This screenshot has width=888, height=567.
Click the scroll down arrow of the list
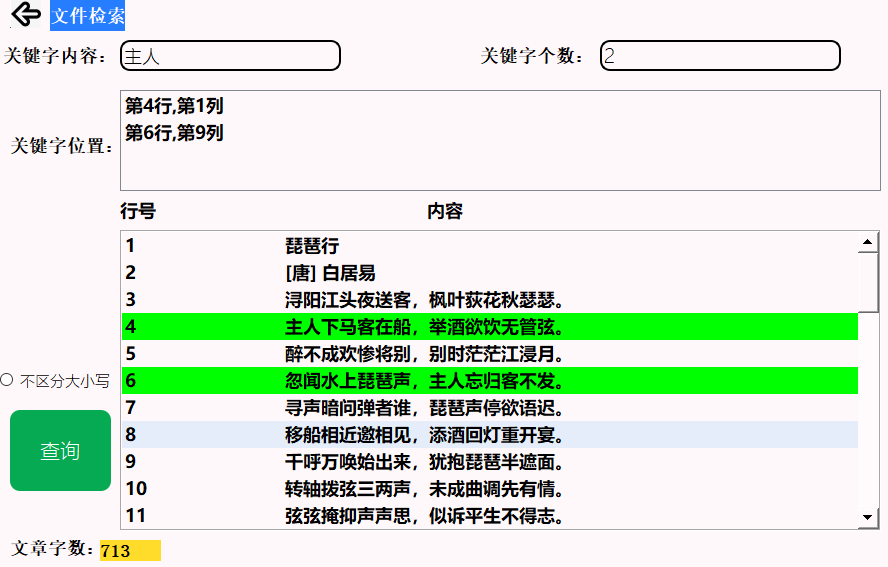(869, 517)
